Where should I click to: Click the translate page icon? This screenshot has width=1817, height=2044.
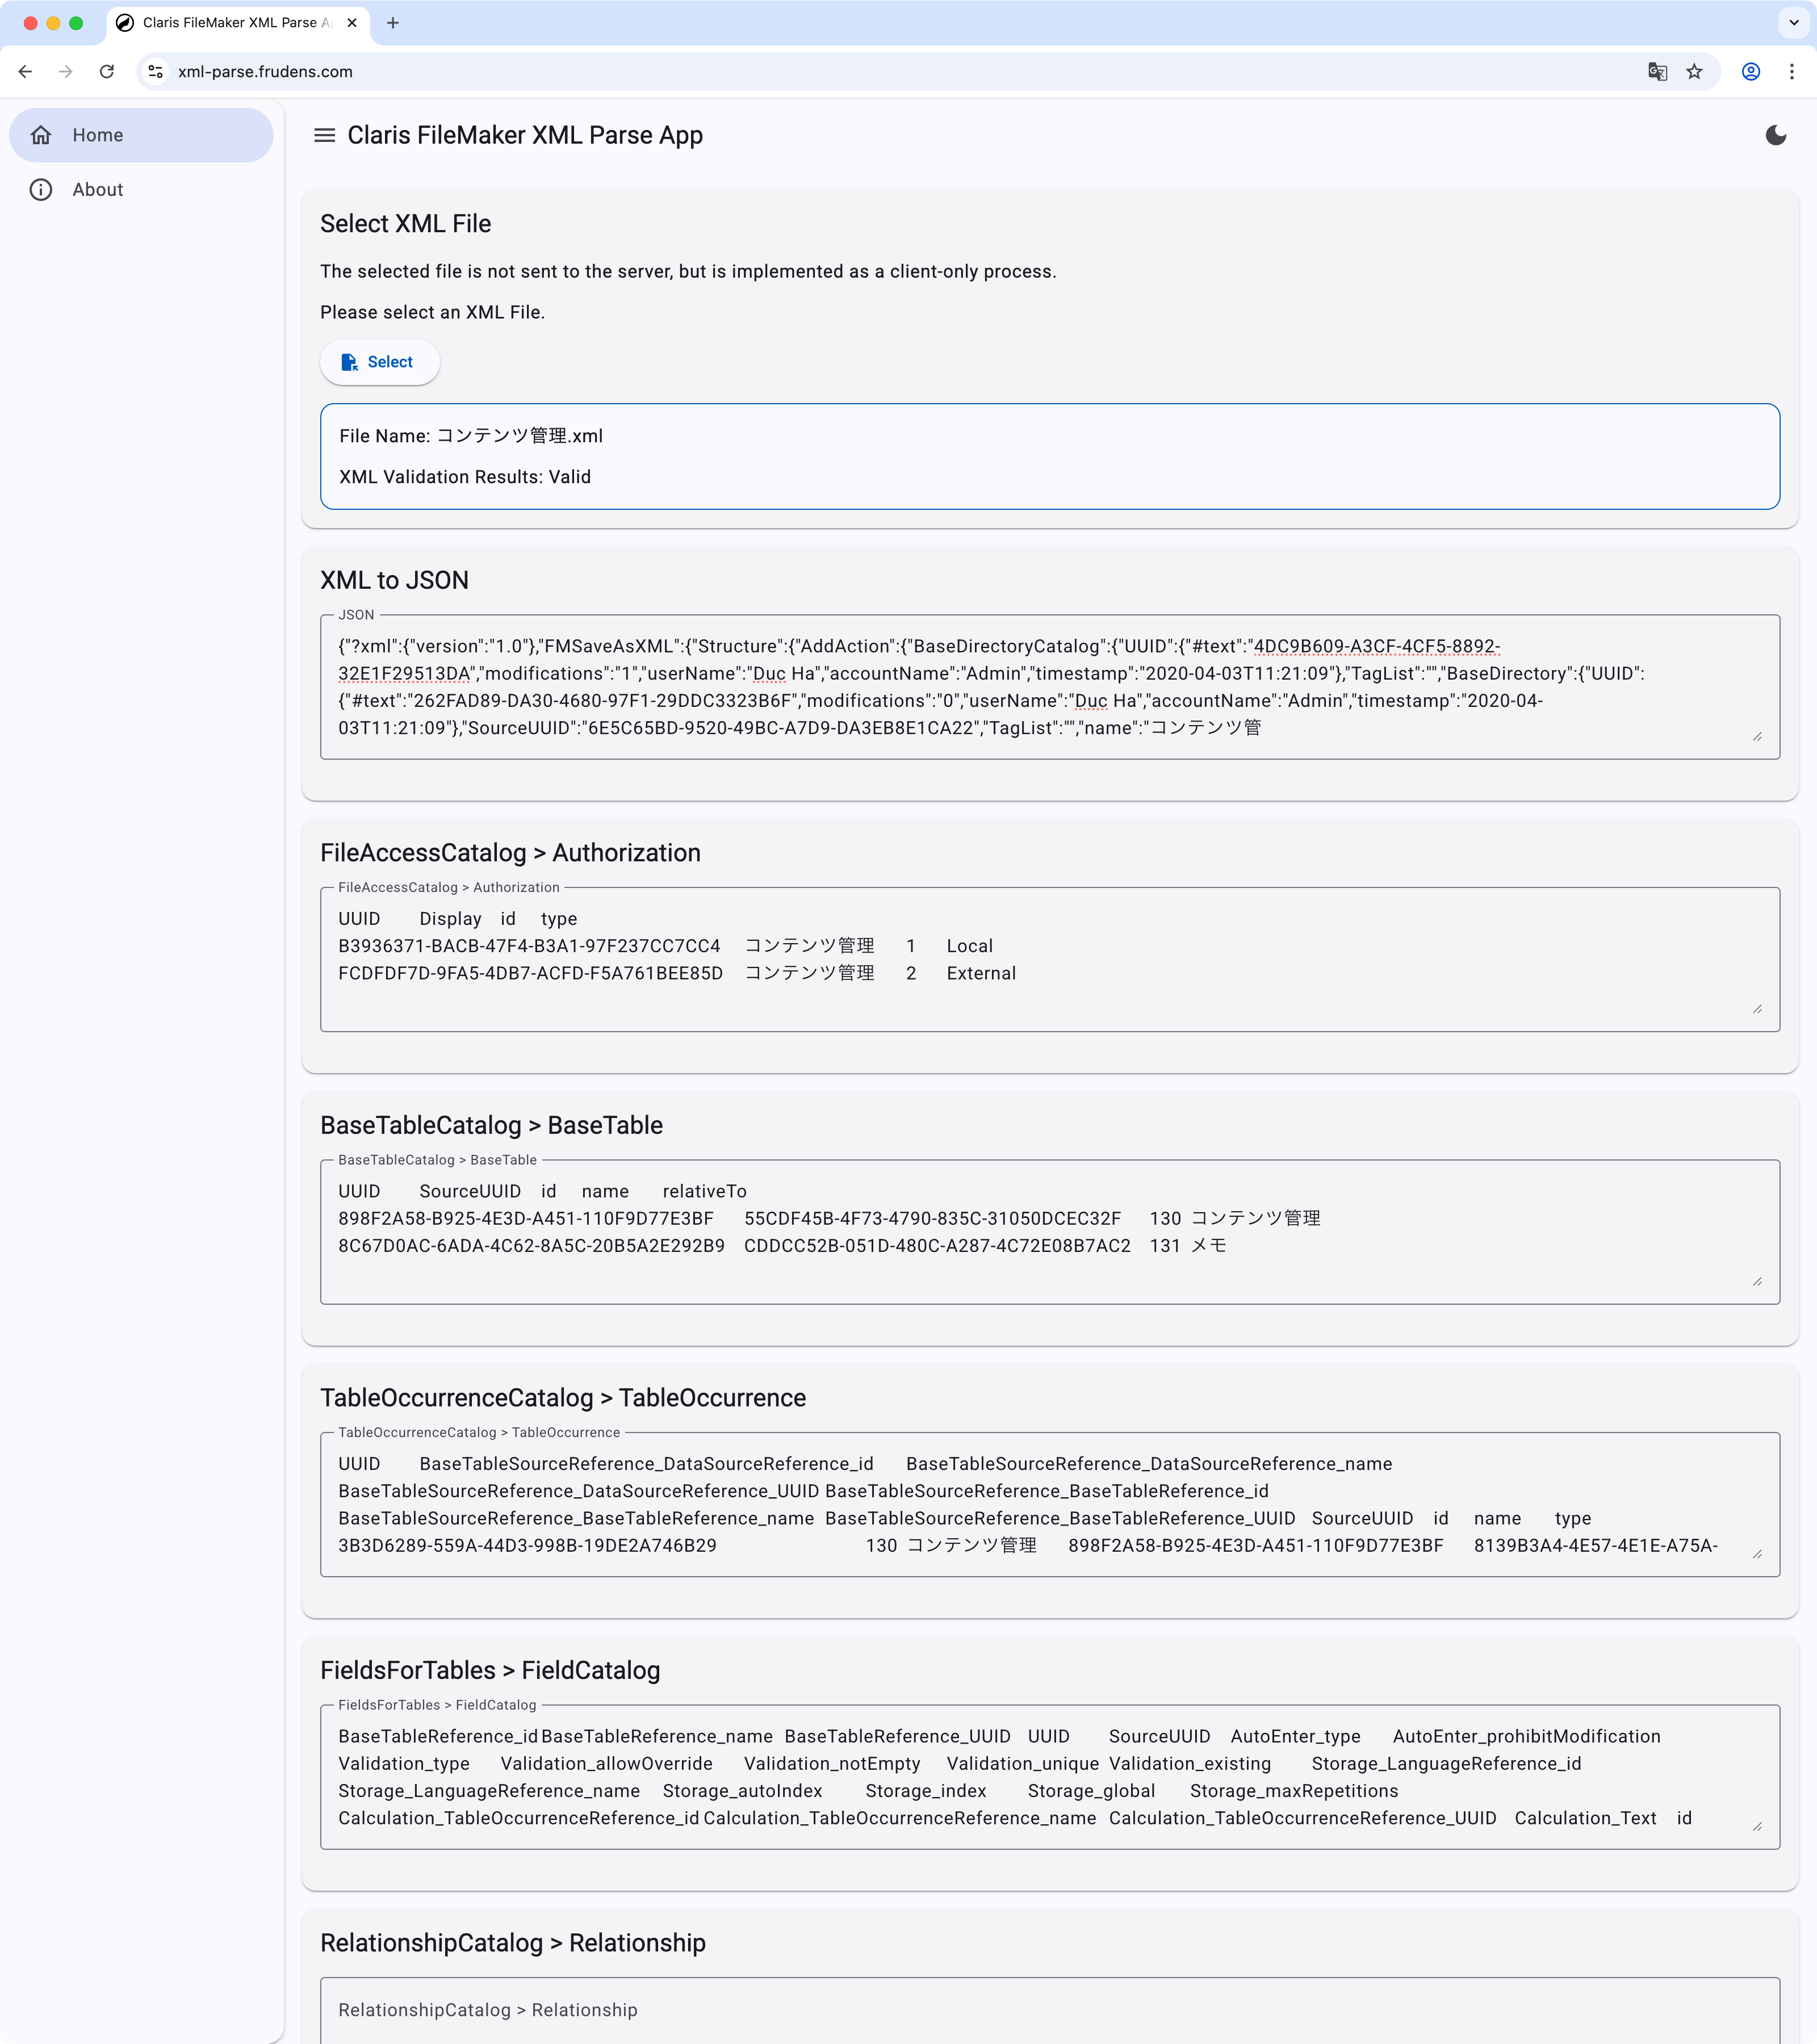1657,71
